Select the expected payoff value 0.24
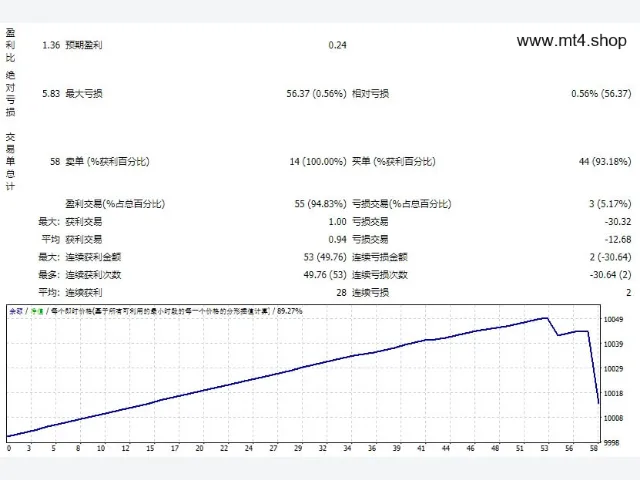 (x=337, y=45)
